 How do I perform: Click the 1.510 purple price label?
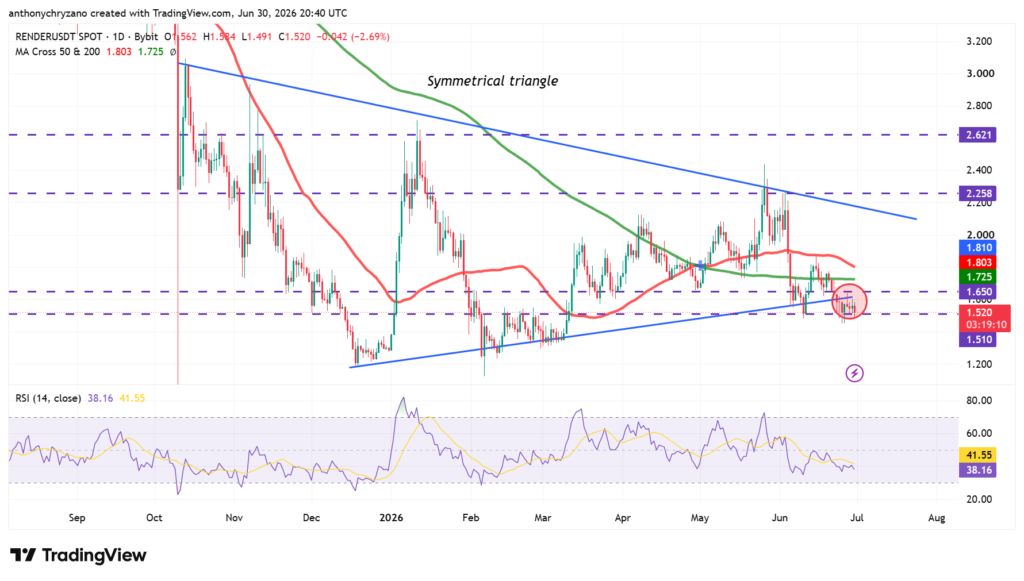[978, 339]
